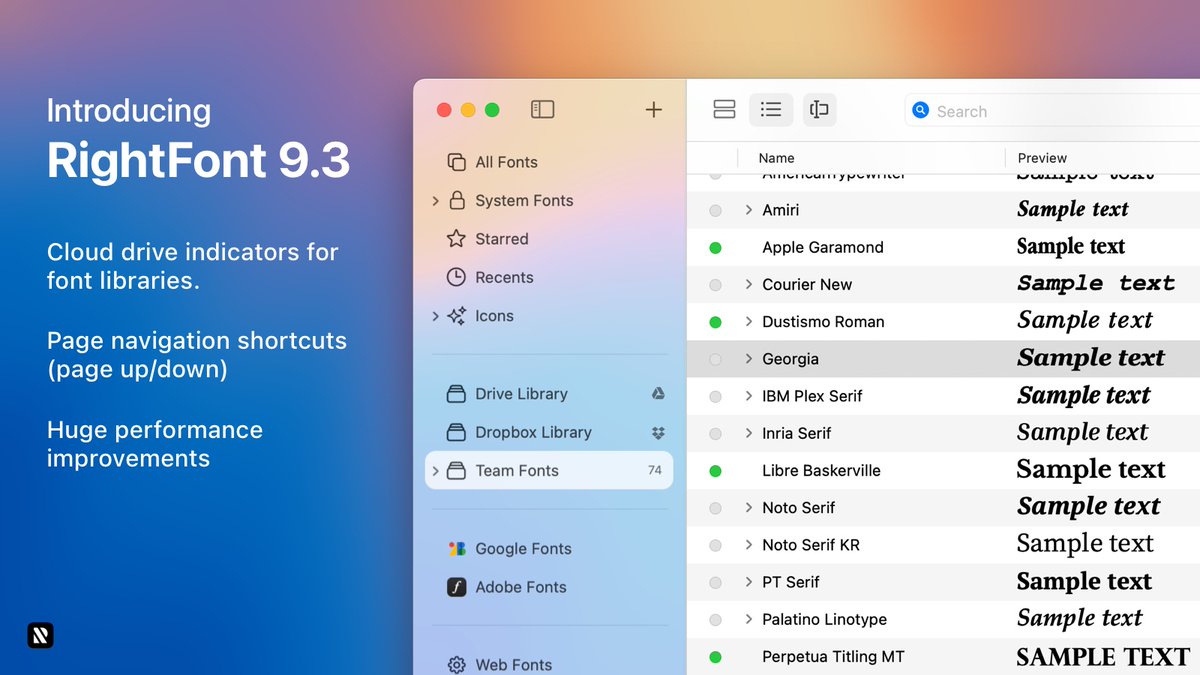Toggle the sidebar panel icon

tap(542, 109)
